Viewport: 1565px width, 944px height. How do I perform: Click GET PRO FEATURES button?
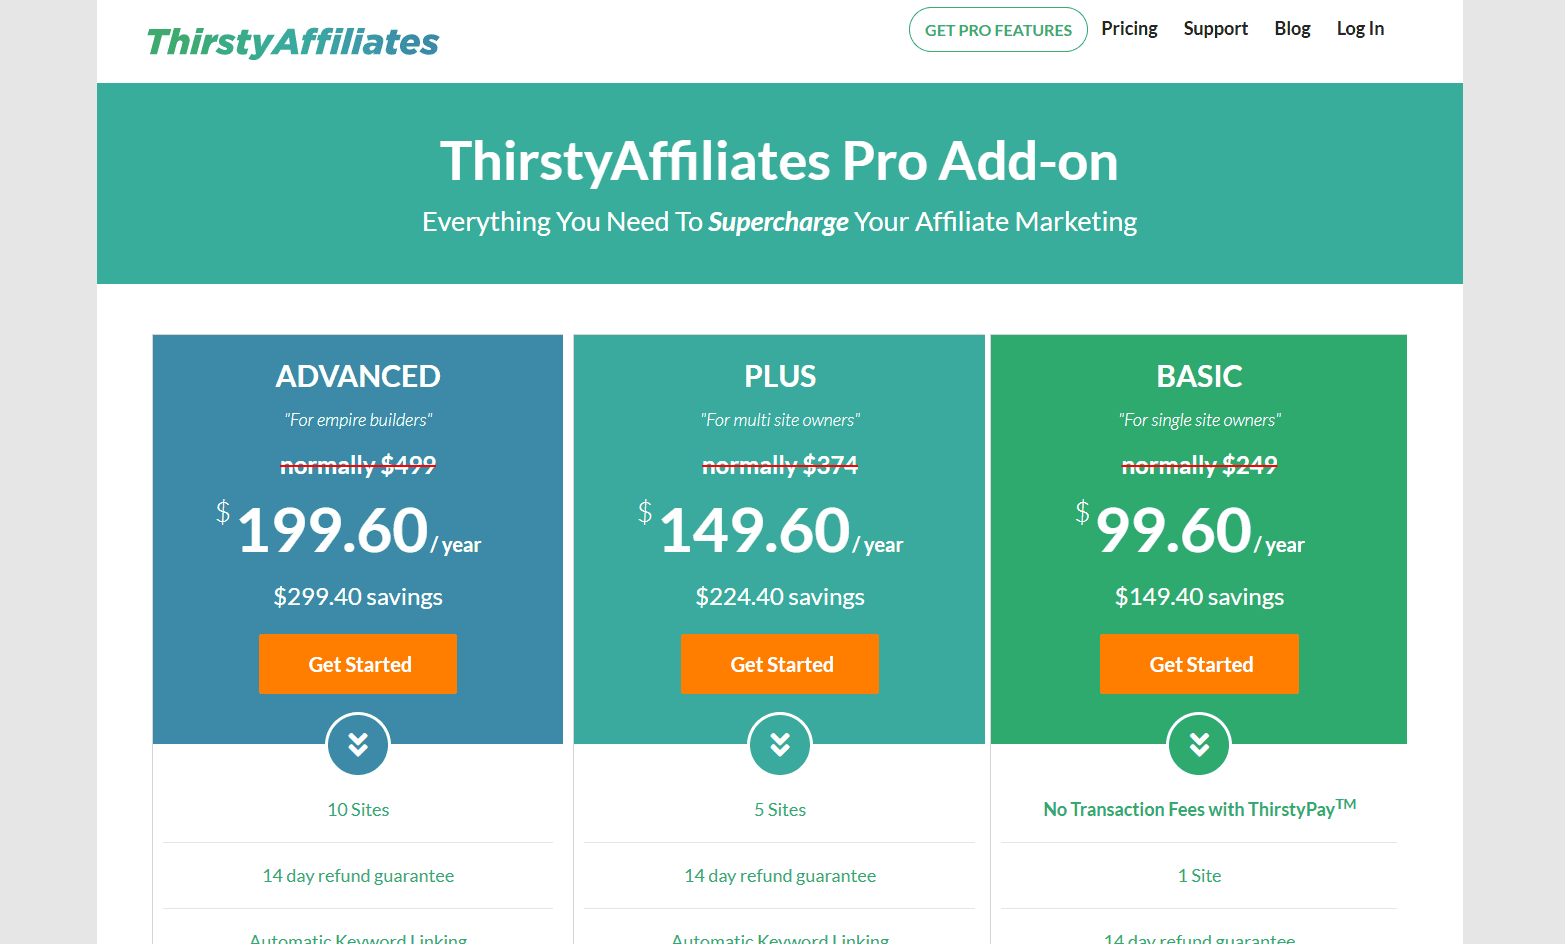point(997,29)
